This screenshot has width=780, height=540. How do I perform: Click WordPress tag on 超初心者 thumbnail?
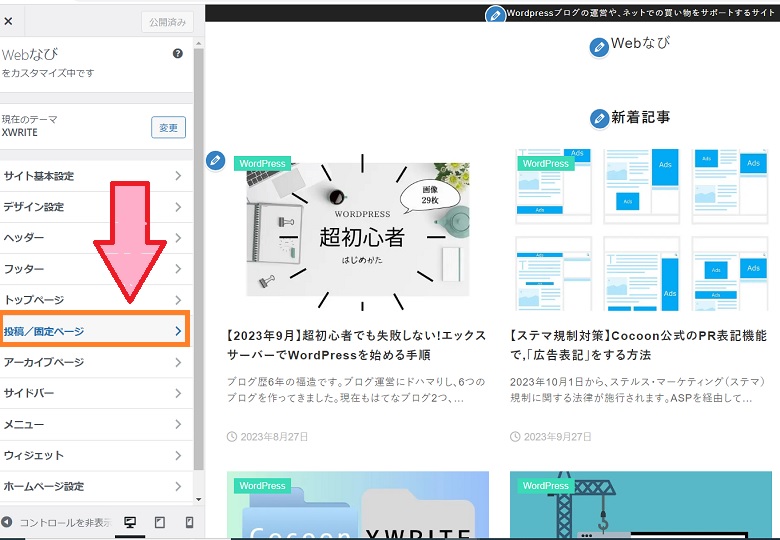pos(262,164)
